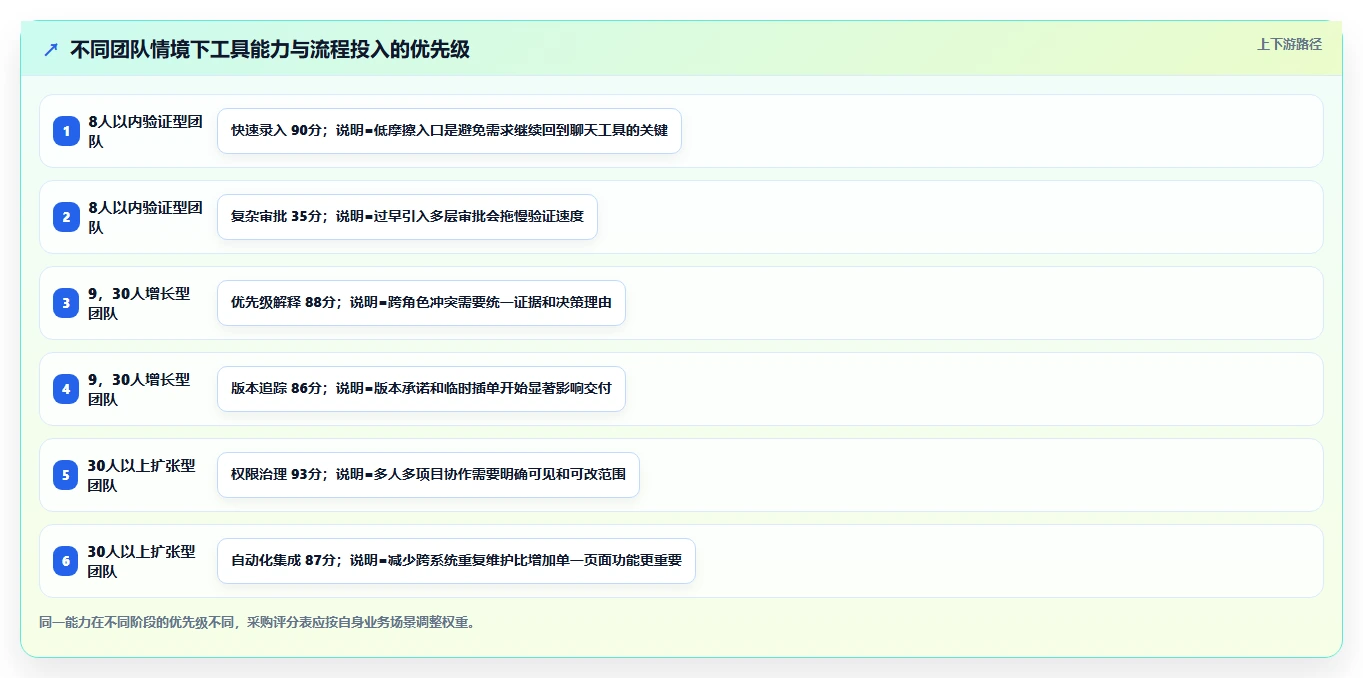Click 30人以上扩张型团队 label in the 权限治理 row
Screen dimensions: 1363x678
coord(142,475)
